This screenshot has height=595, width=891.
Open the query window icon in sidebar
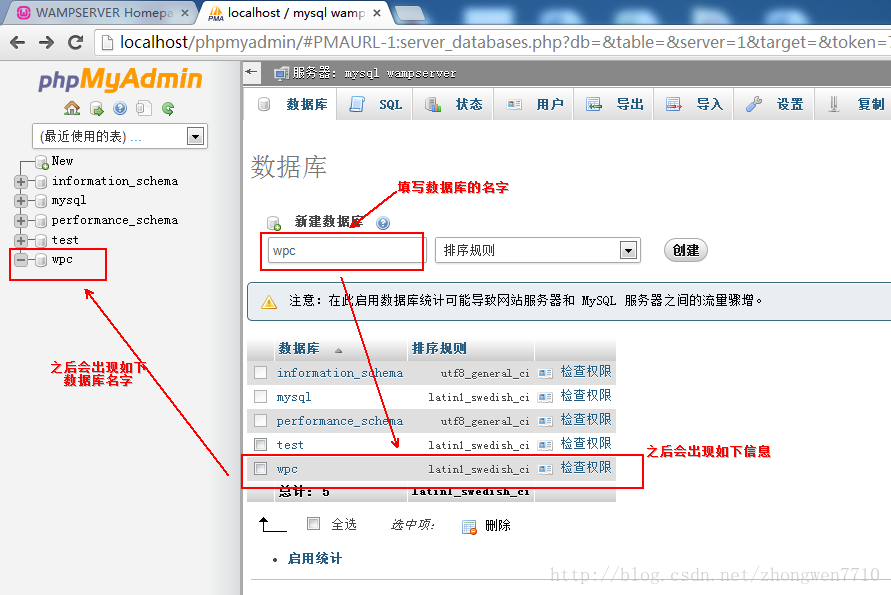pos(144,108)
